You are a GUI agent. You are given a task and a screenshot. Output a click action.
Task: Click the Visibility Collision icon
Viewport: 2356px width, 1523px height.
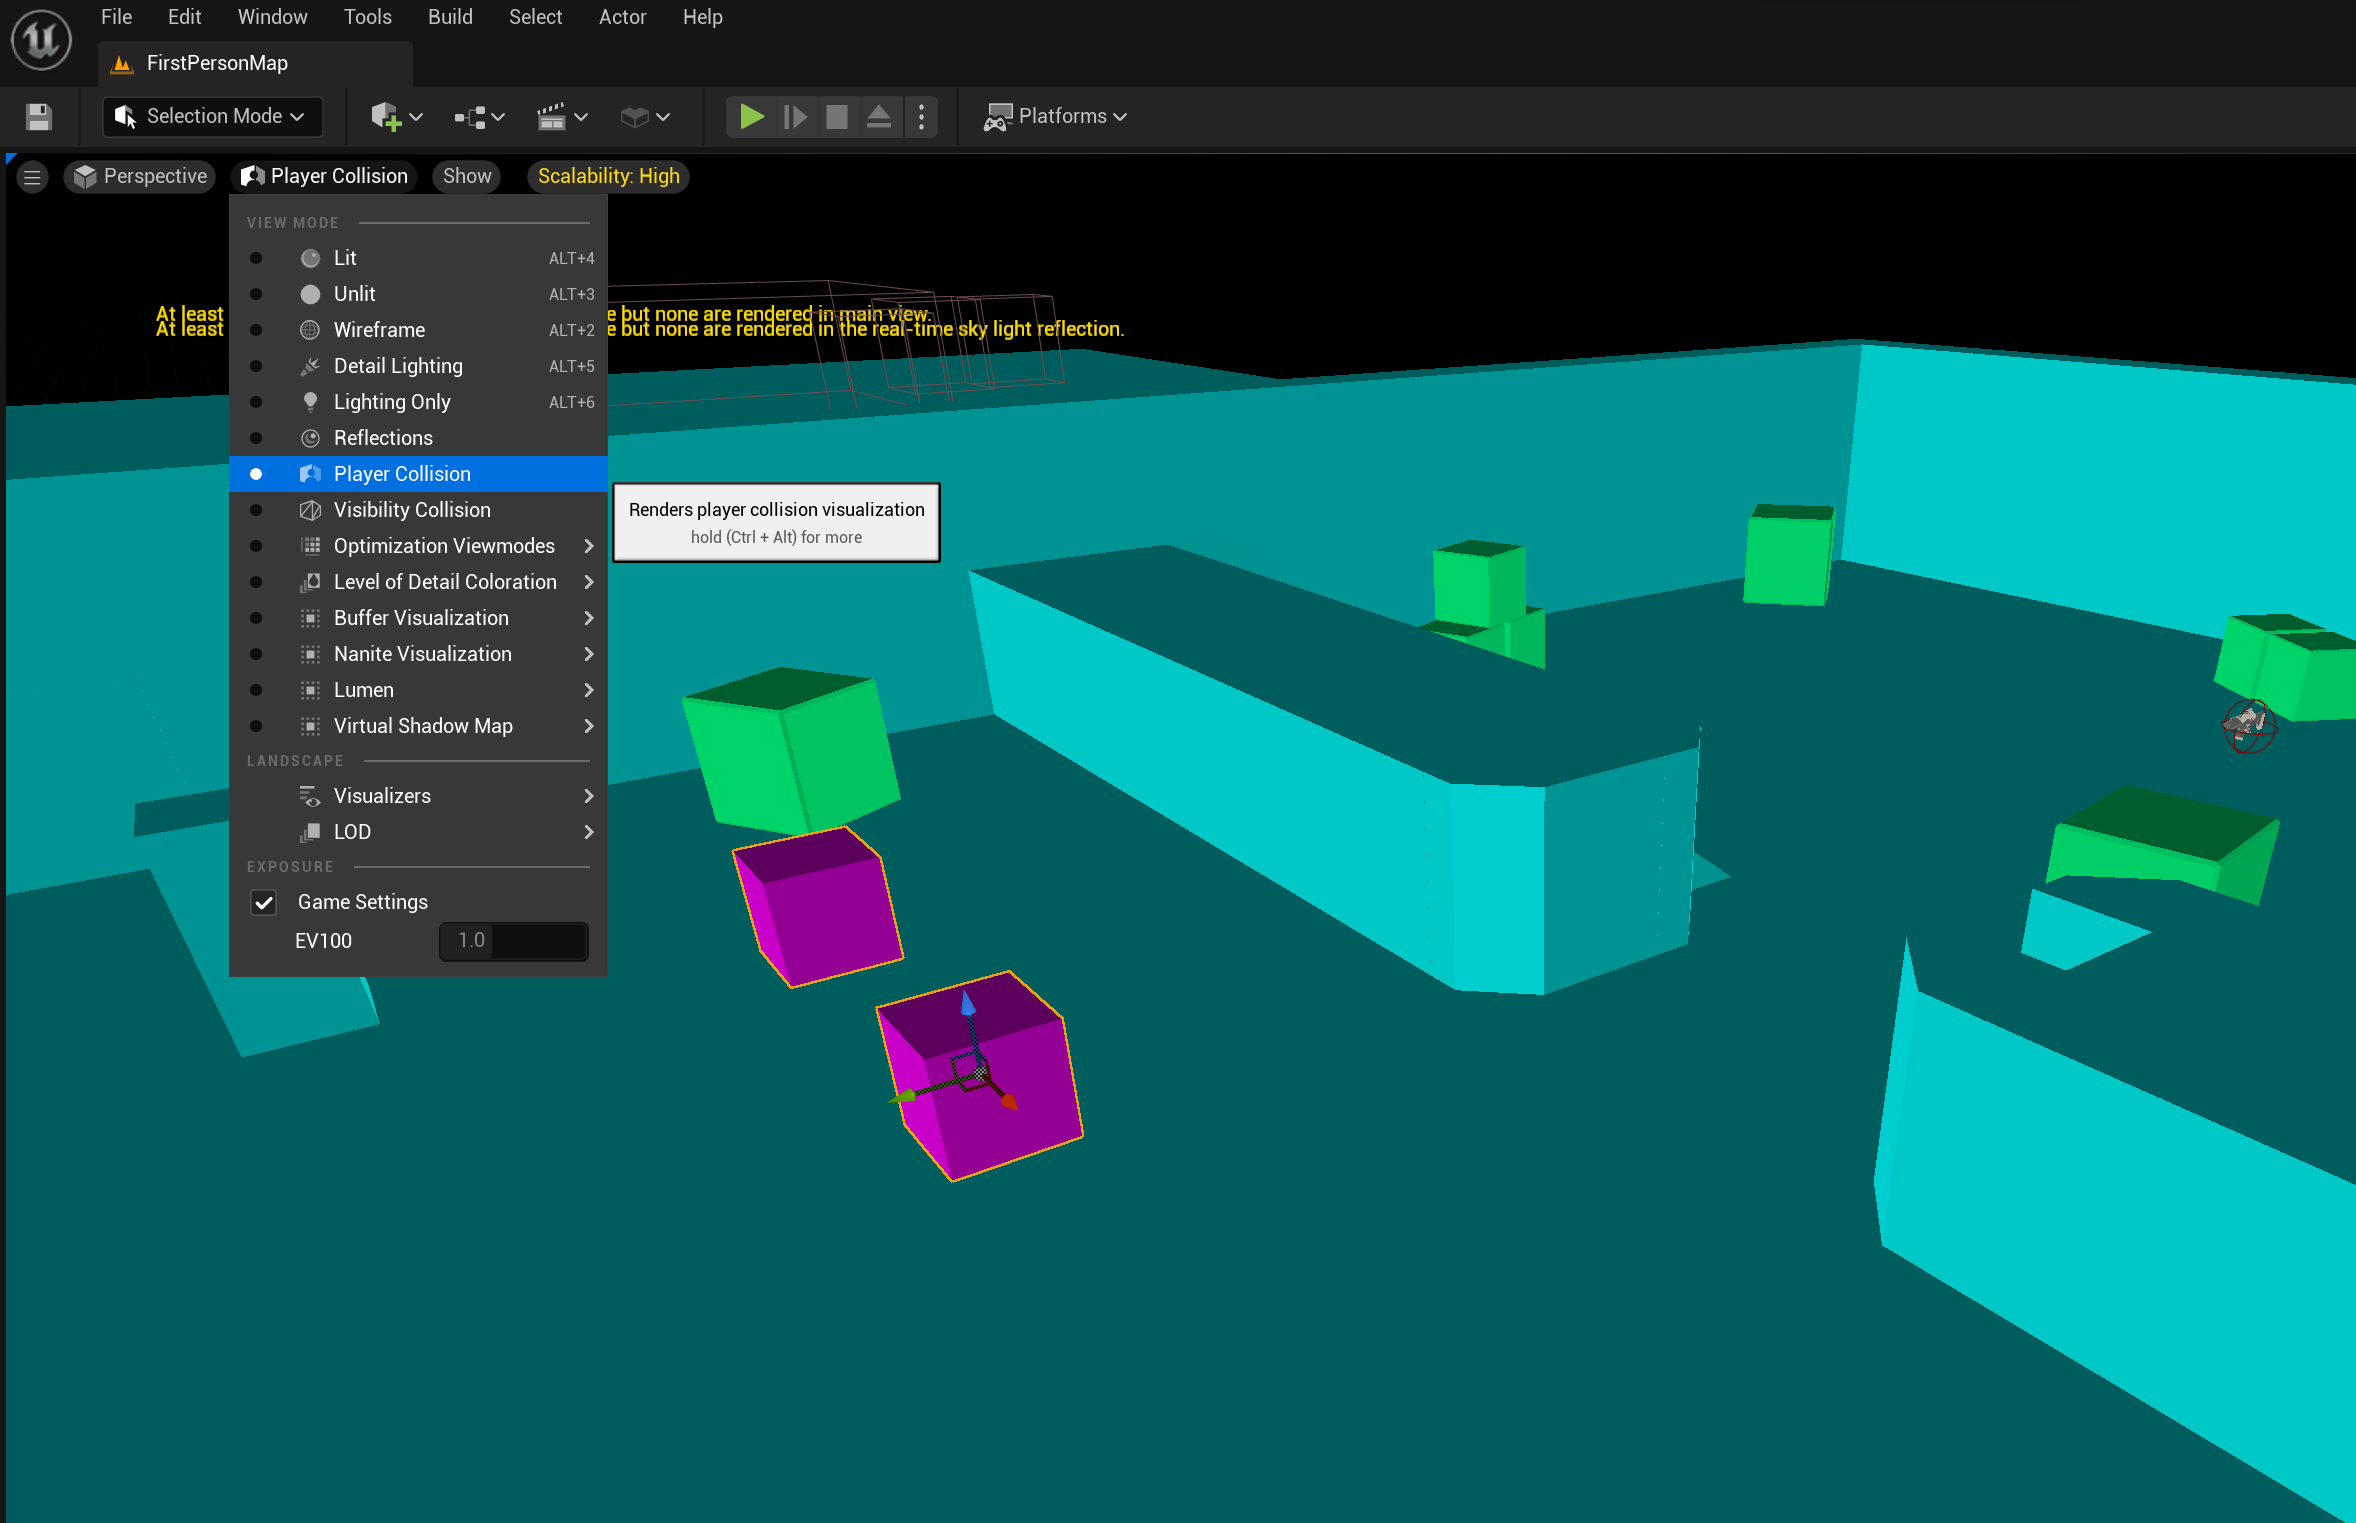pos(311,510)
